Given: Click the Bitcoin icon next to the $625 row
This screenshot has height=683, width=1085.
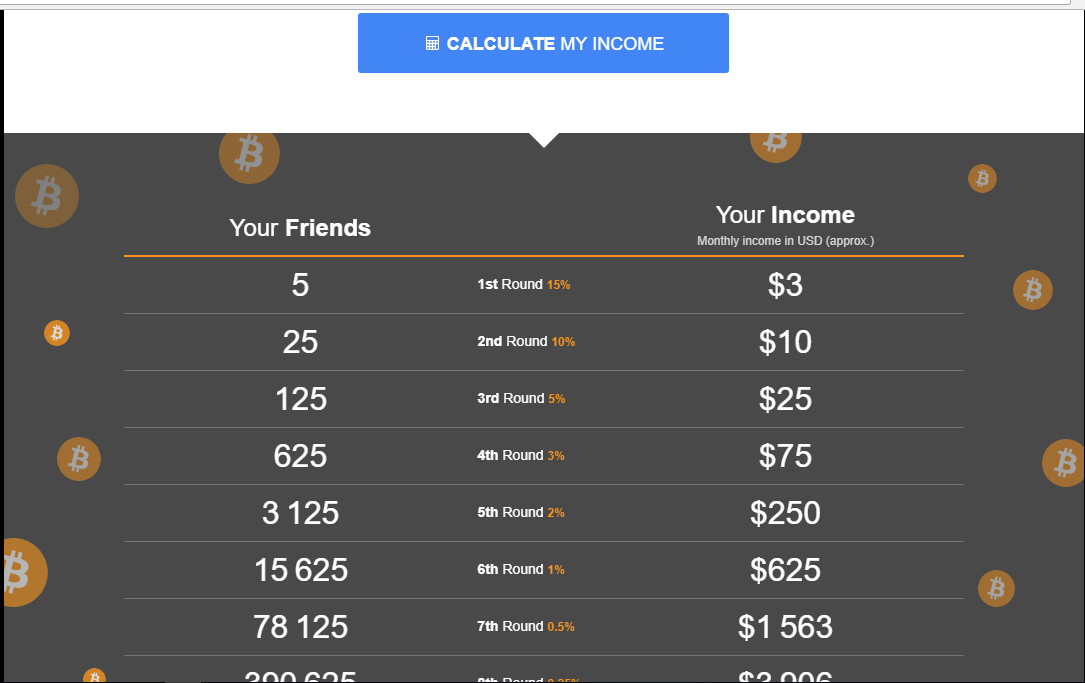Looking at the screenshot, I should (x=996, y=589).
